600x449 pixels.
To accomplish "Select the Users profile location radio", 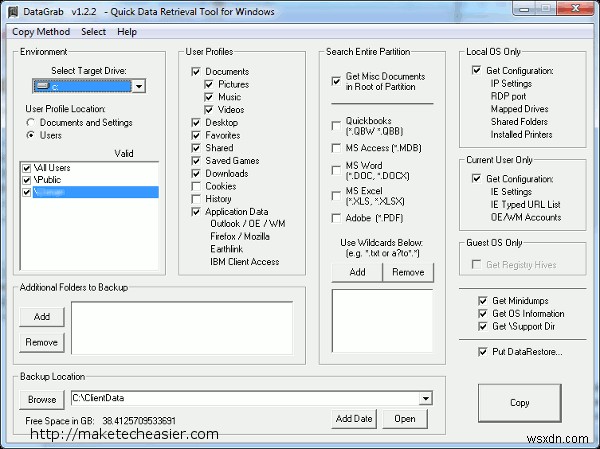I will click(x=30, y=135).
